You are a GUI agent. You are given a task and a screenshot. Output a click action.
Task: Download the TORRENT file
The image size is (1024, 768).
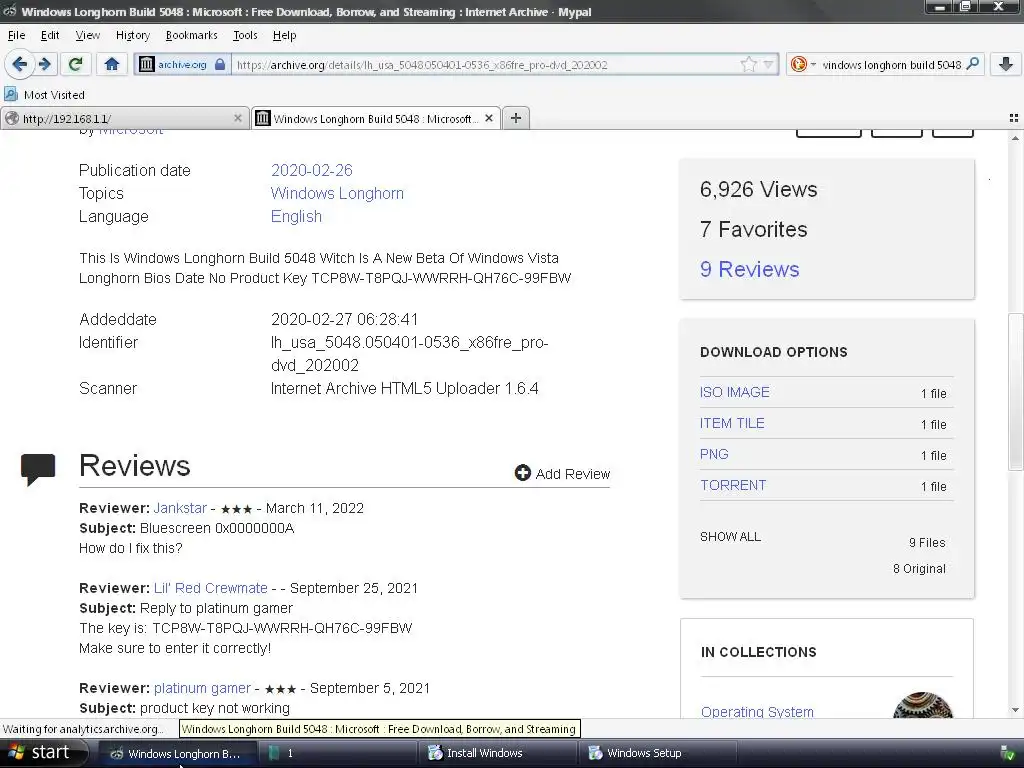tap(733, 485)
